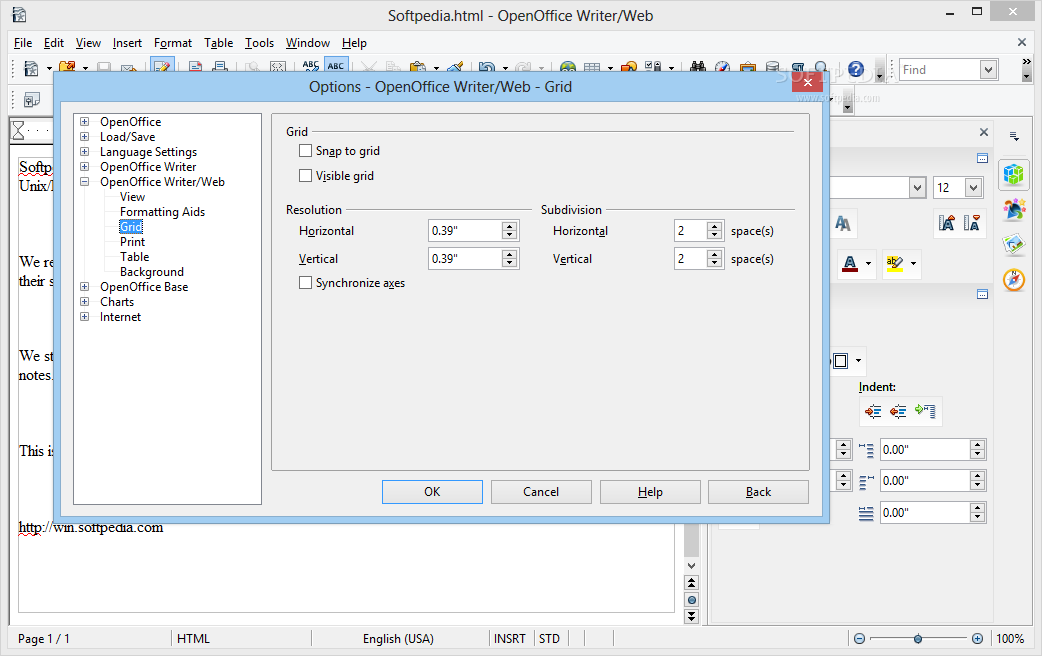Viewport: 1042px width, 656px height.
Task: Enable the Visible grid checkbox
Action: (x=306, y=175)
